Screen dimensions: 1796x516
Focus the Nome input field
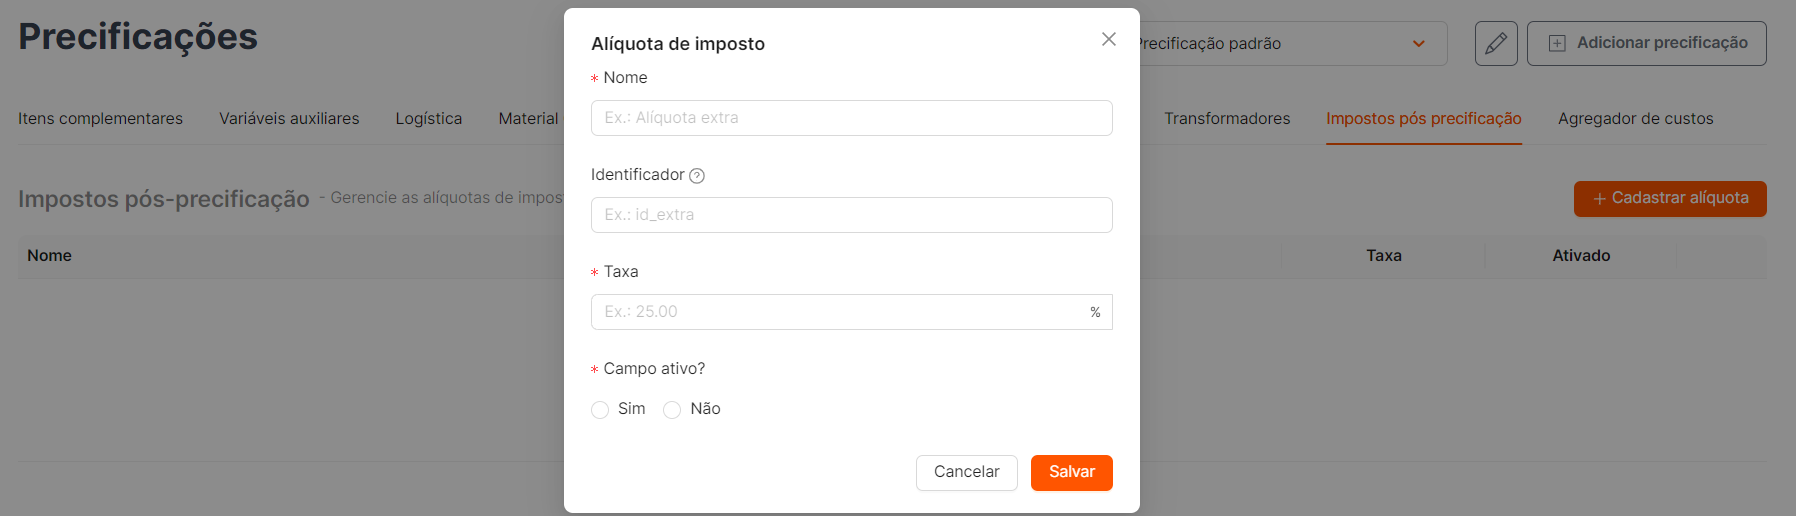tap(852, 118)
